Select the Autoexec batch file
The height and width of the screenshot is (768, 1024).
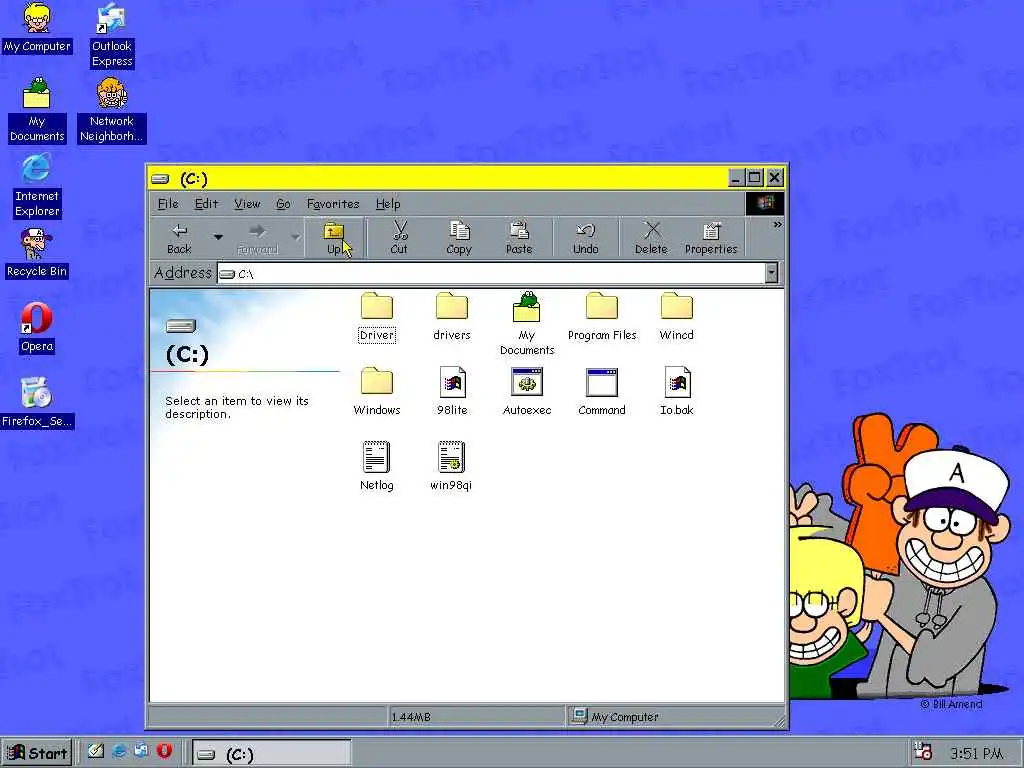(x=527, y=392)
